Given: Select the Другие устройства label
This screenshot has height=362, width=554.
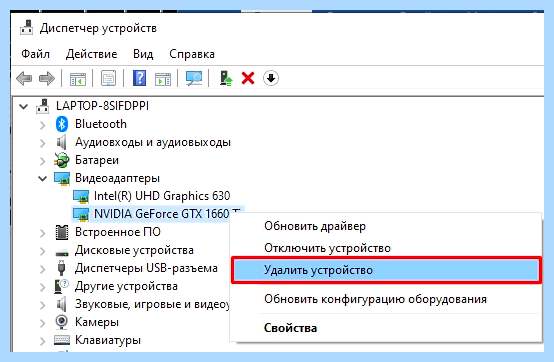Looking at the screenshot, I should click(x=126, y=286).
